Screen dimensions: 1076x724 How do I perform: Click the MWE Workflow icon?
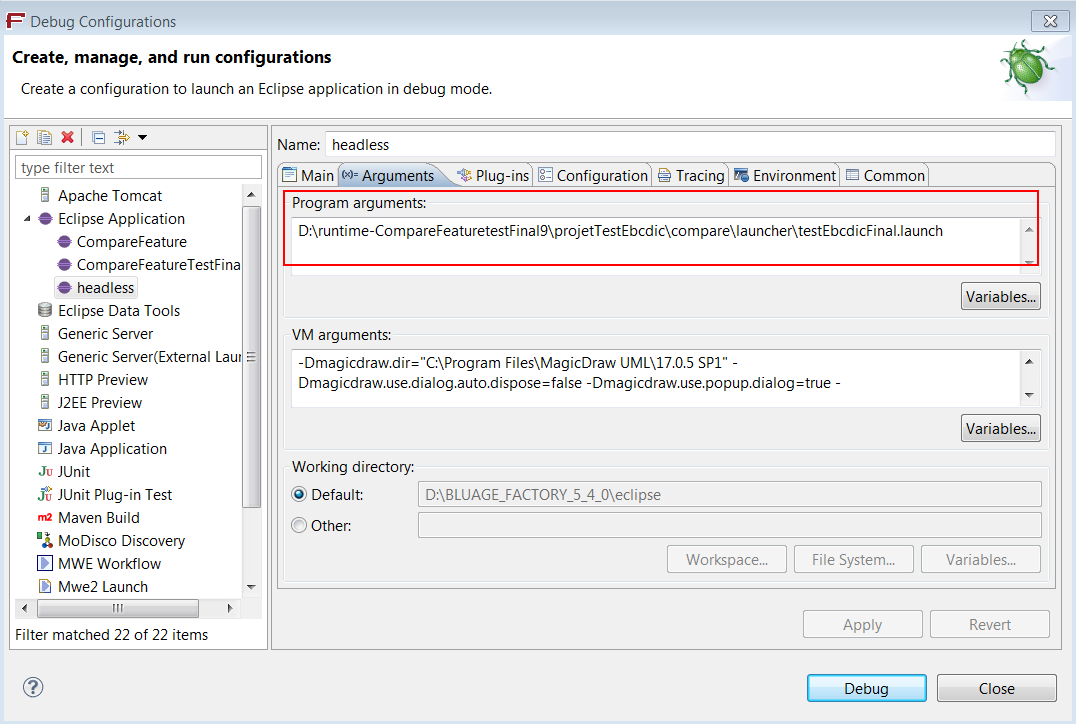click(45, 563)
